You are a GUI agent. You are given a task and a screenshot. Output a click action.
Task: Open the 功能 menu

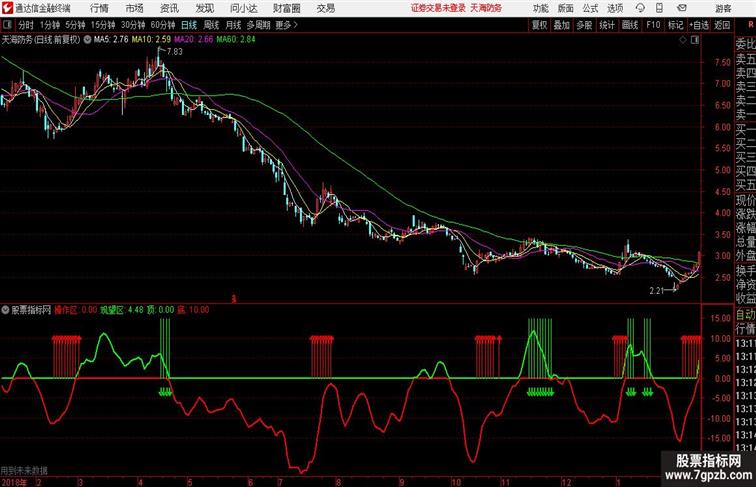(540, 8)
